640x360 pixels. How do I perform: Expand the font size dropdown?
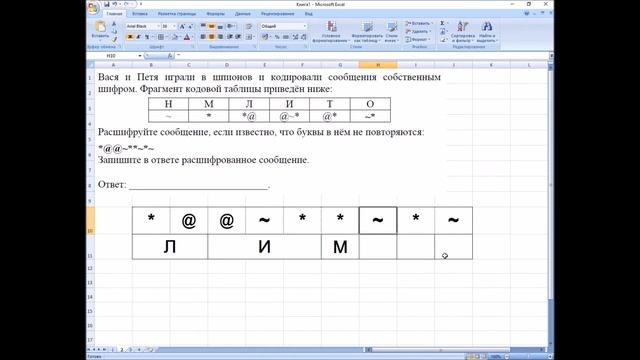pos(174,27)
